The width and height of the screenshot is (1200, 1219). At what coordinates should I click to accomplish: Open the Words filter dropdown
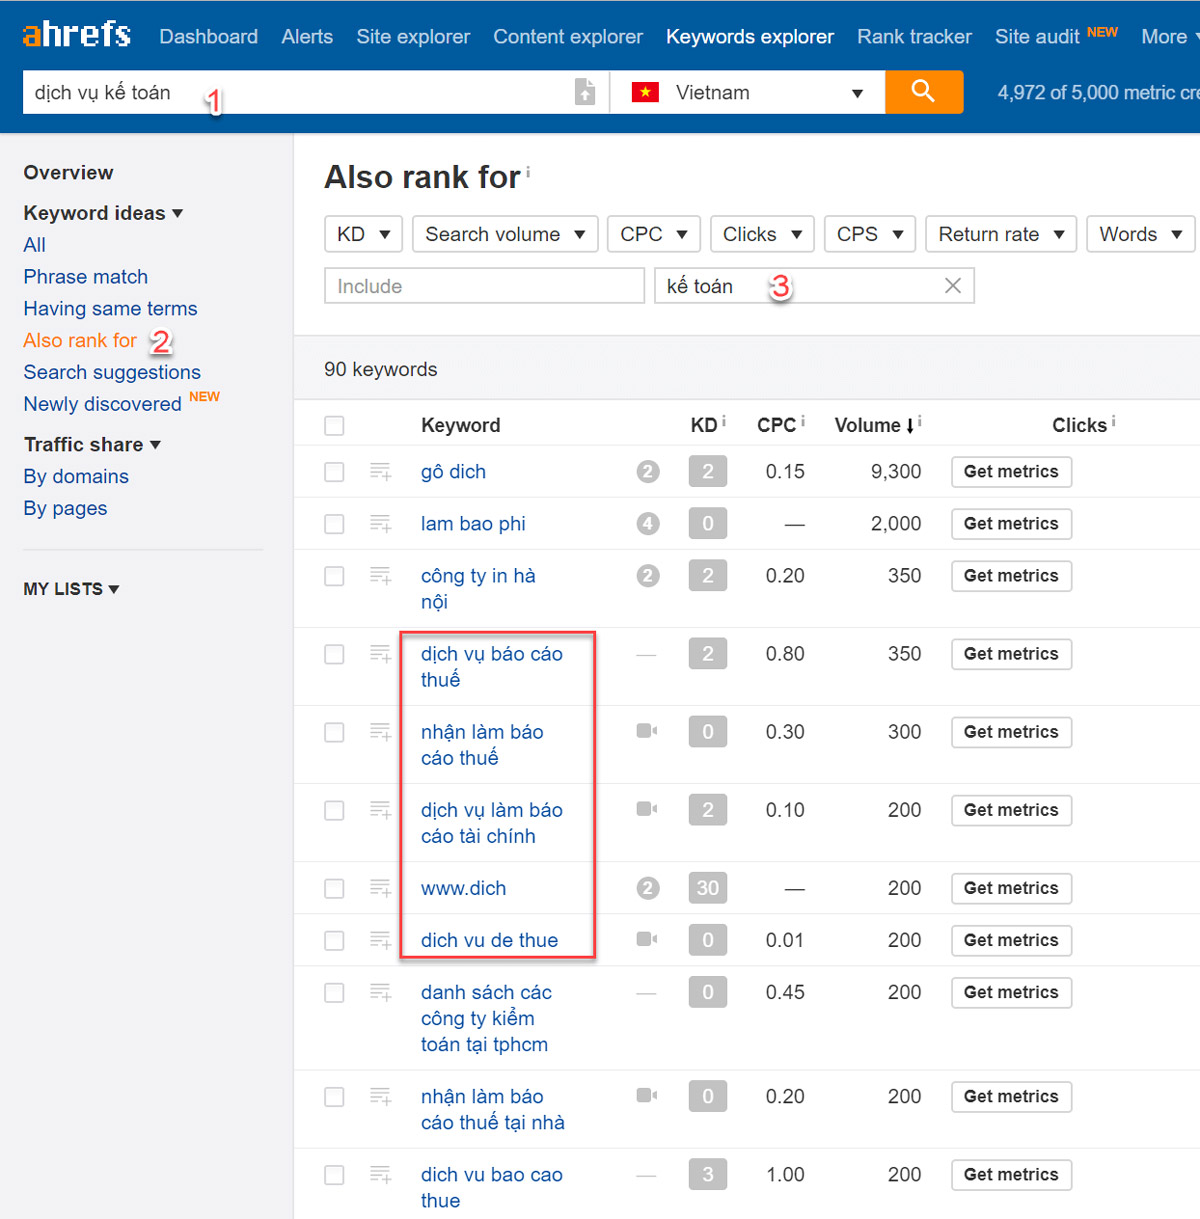coord(1141,234)
